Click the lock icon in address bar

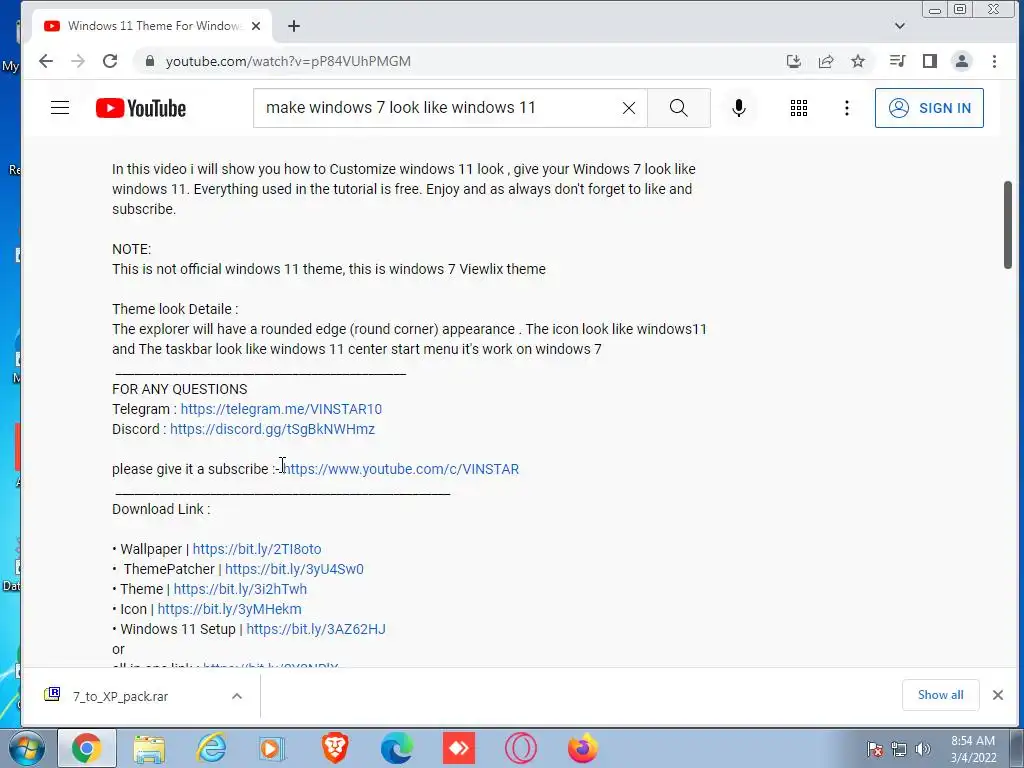pos(150,61)
